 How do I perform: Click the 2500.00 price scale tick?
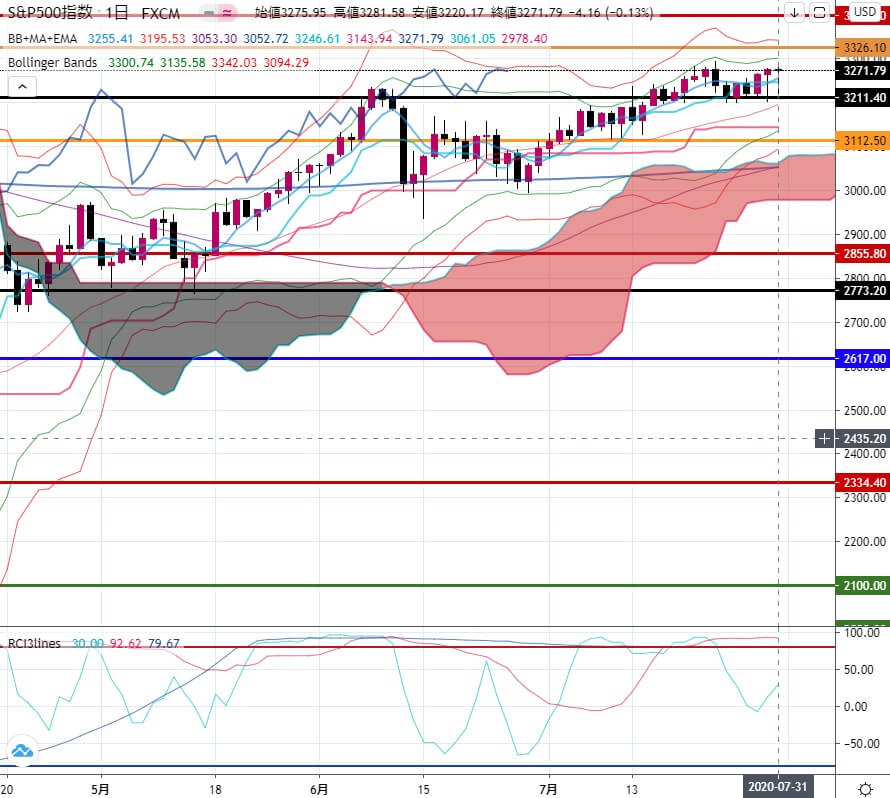864,410
